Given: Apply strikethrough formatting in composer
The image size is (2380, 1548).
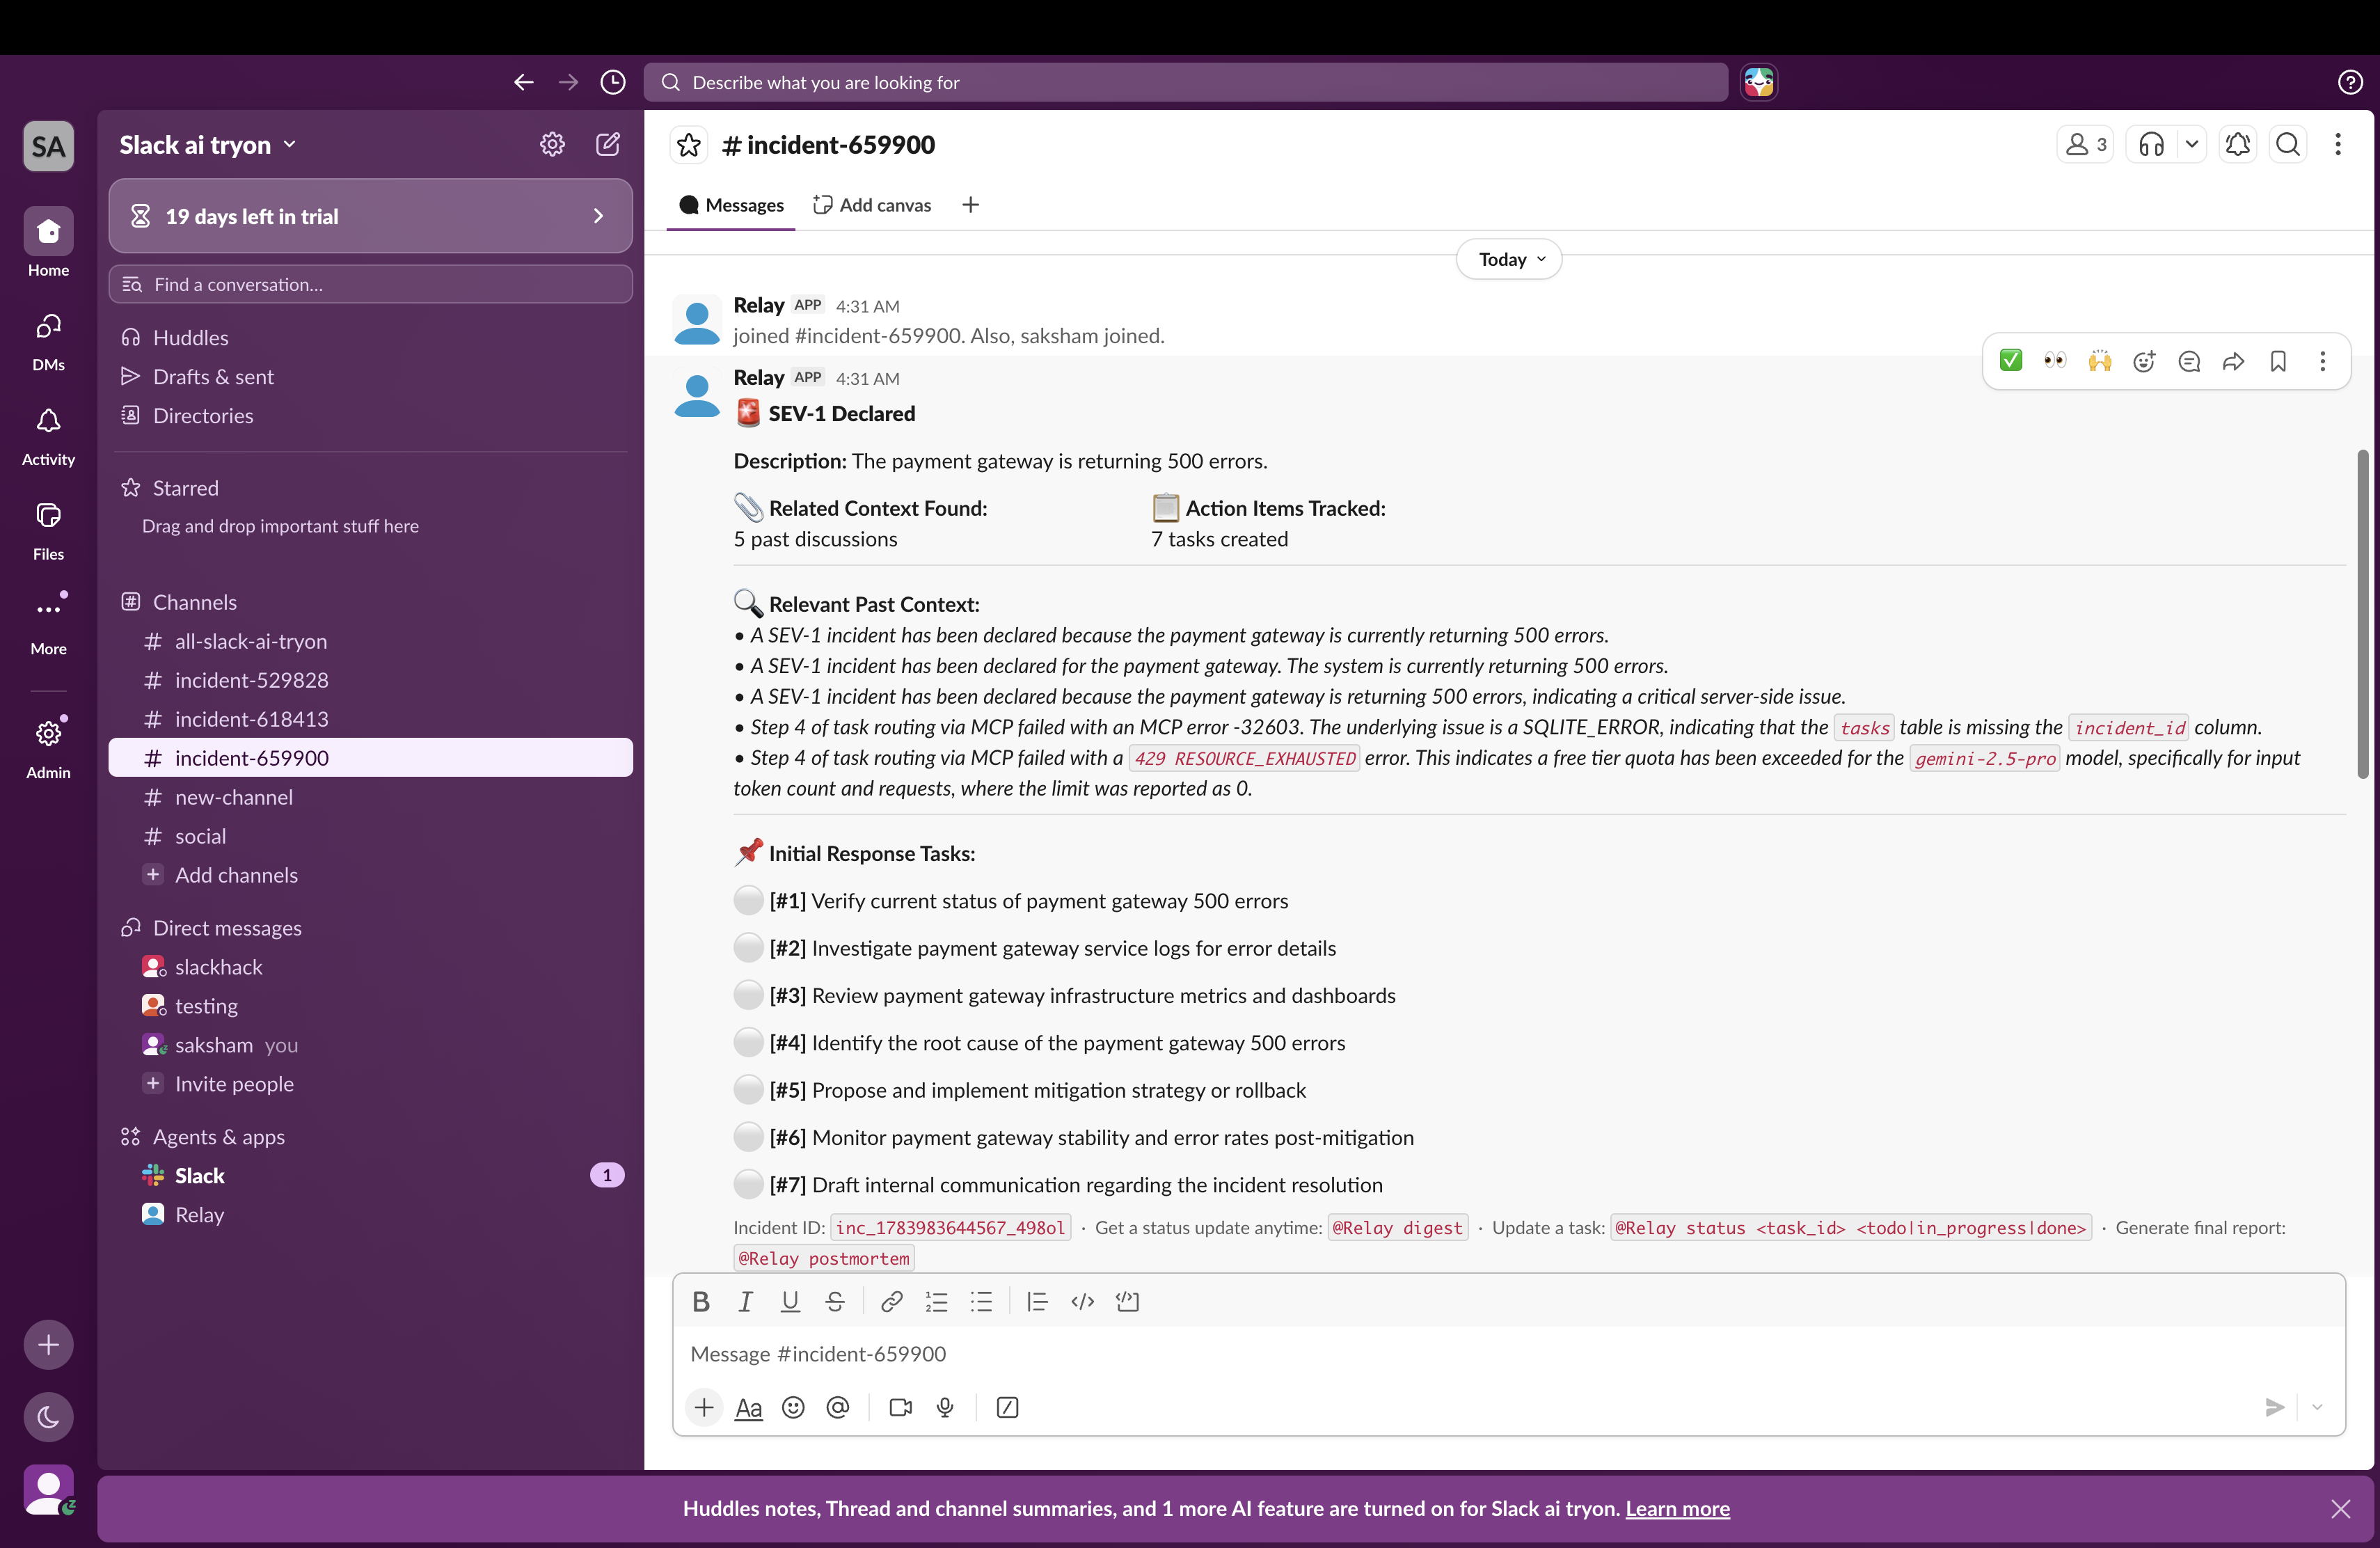Looking at the screenshot, I should pos(835,1301).
